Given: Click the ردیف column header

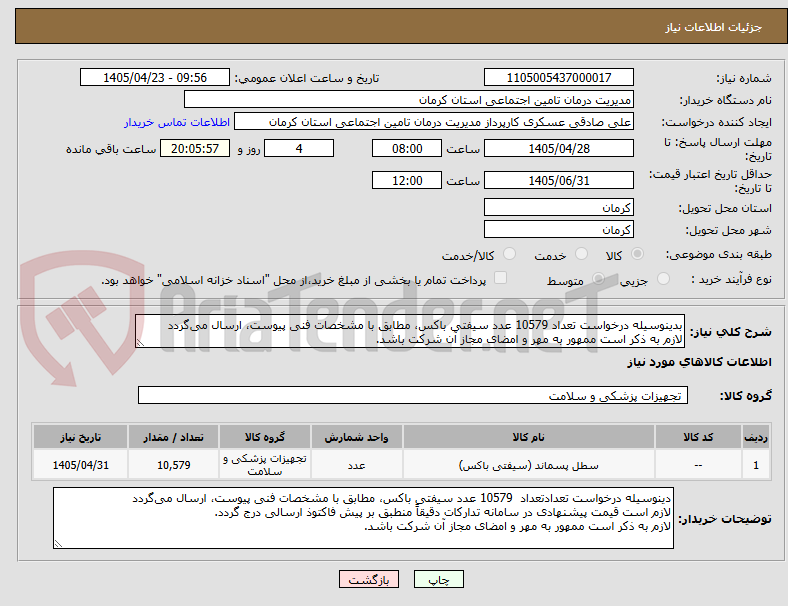Looking at the screenshot, I should coord(755,437).
